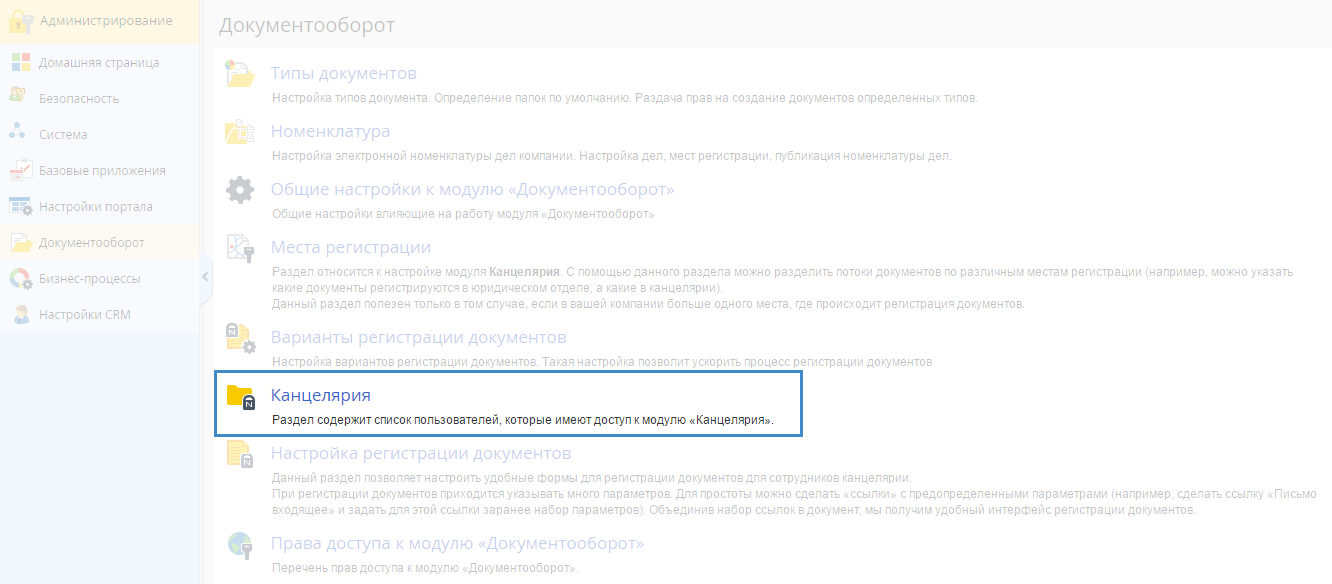
Task: Click the gear icon for Общие настройки
Action: tap(240, 190)
